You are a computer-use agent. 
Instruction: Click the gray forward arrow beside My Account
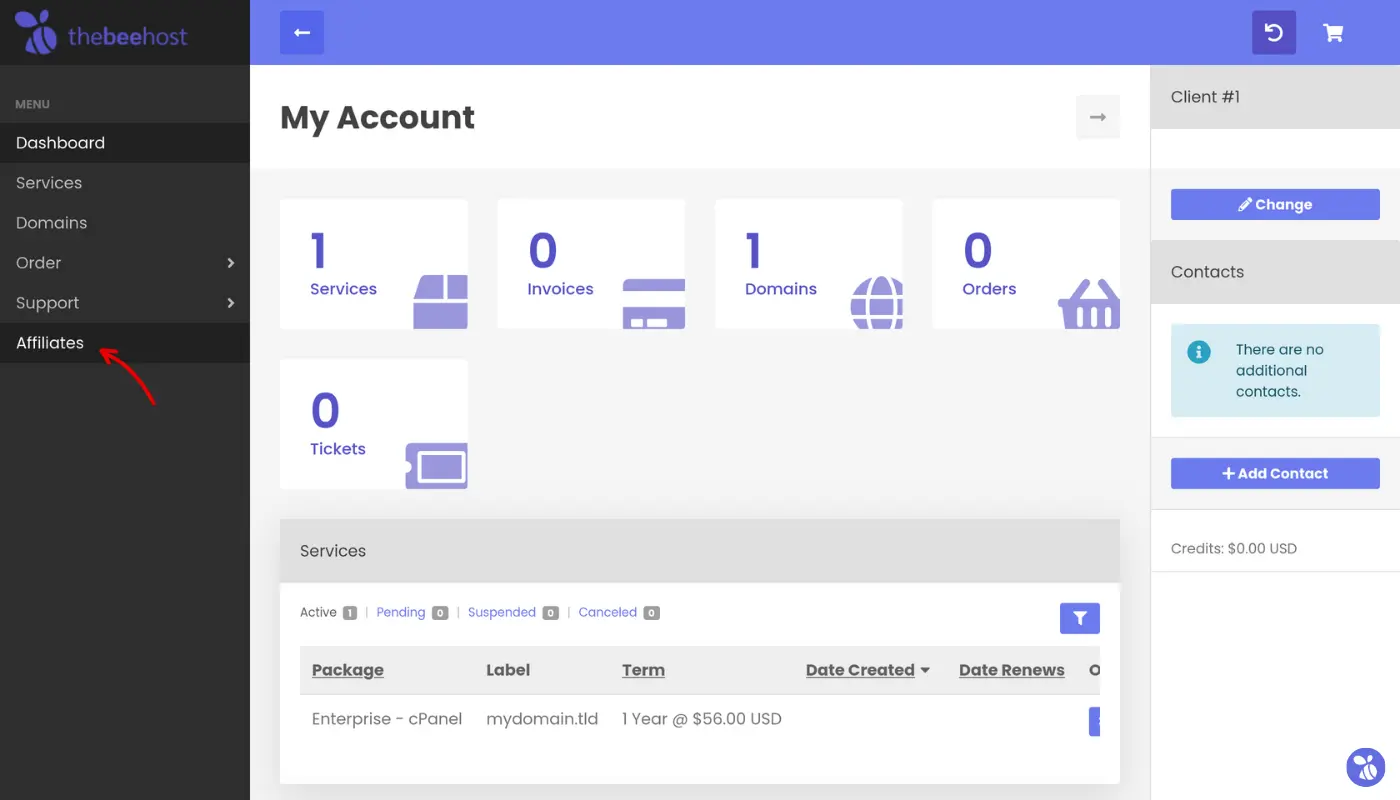[x=1097, y=117]
